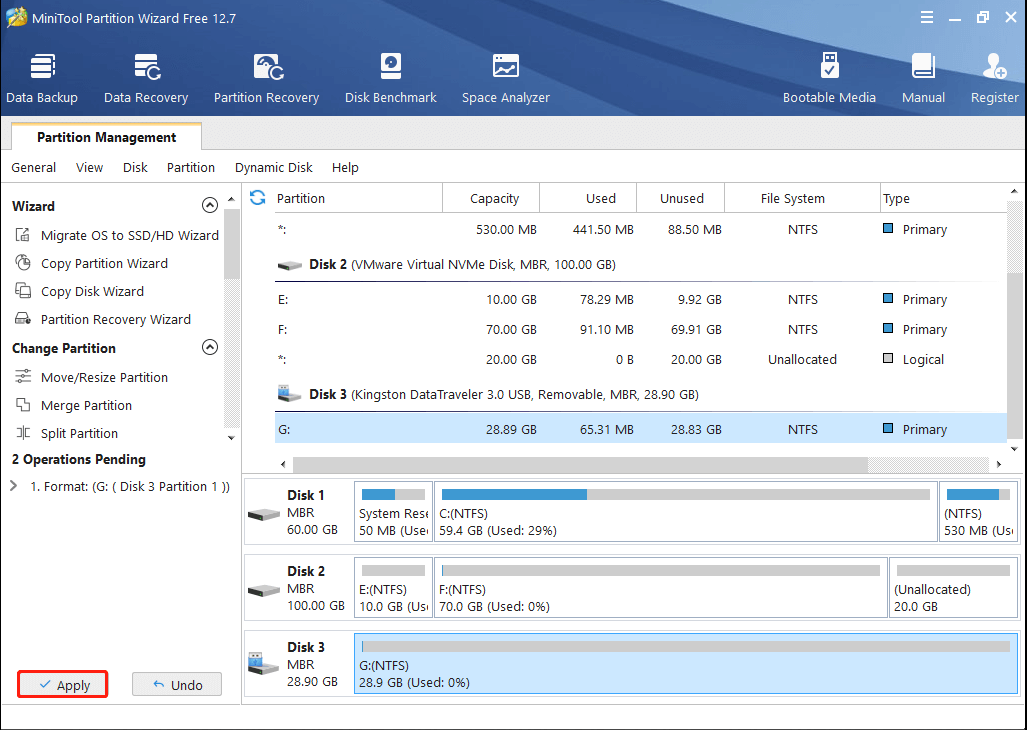Click the gray Logical type swatch for Unallocated

click(x=888, y=358)
